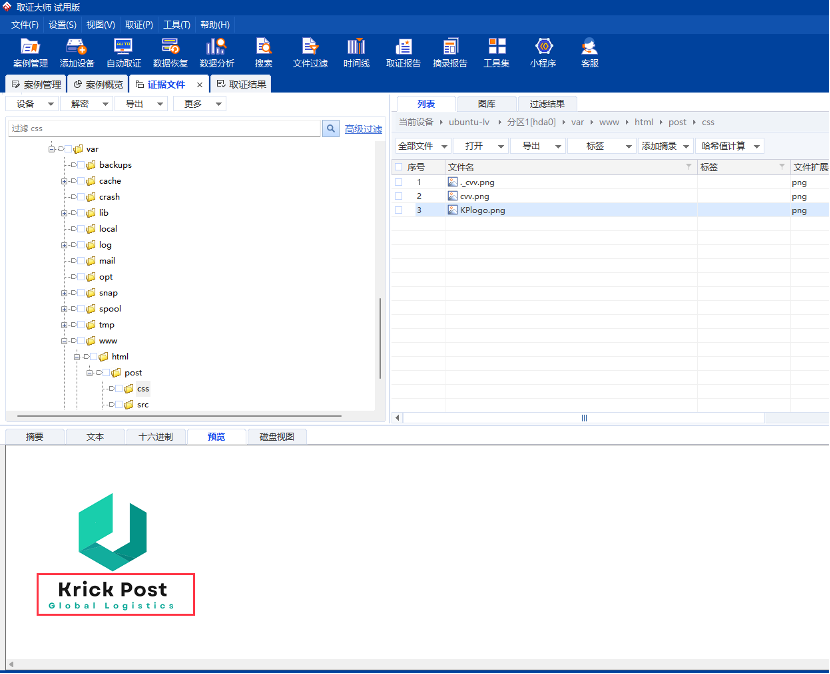Check the local folder checkbox

pyautogui.click(x=81, y=229)
